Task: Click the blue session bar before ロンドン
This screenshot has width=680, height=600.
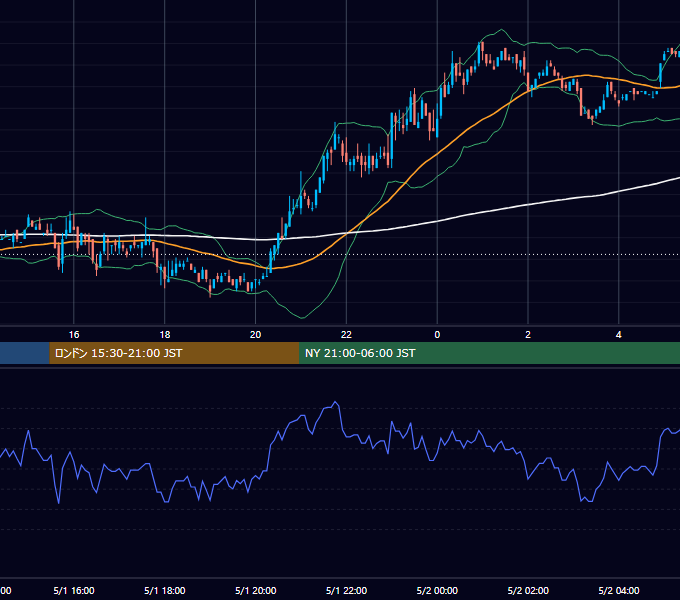Action: [25, 353]
